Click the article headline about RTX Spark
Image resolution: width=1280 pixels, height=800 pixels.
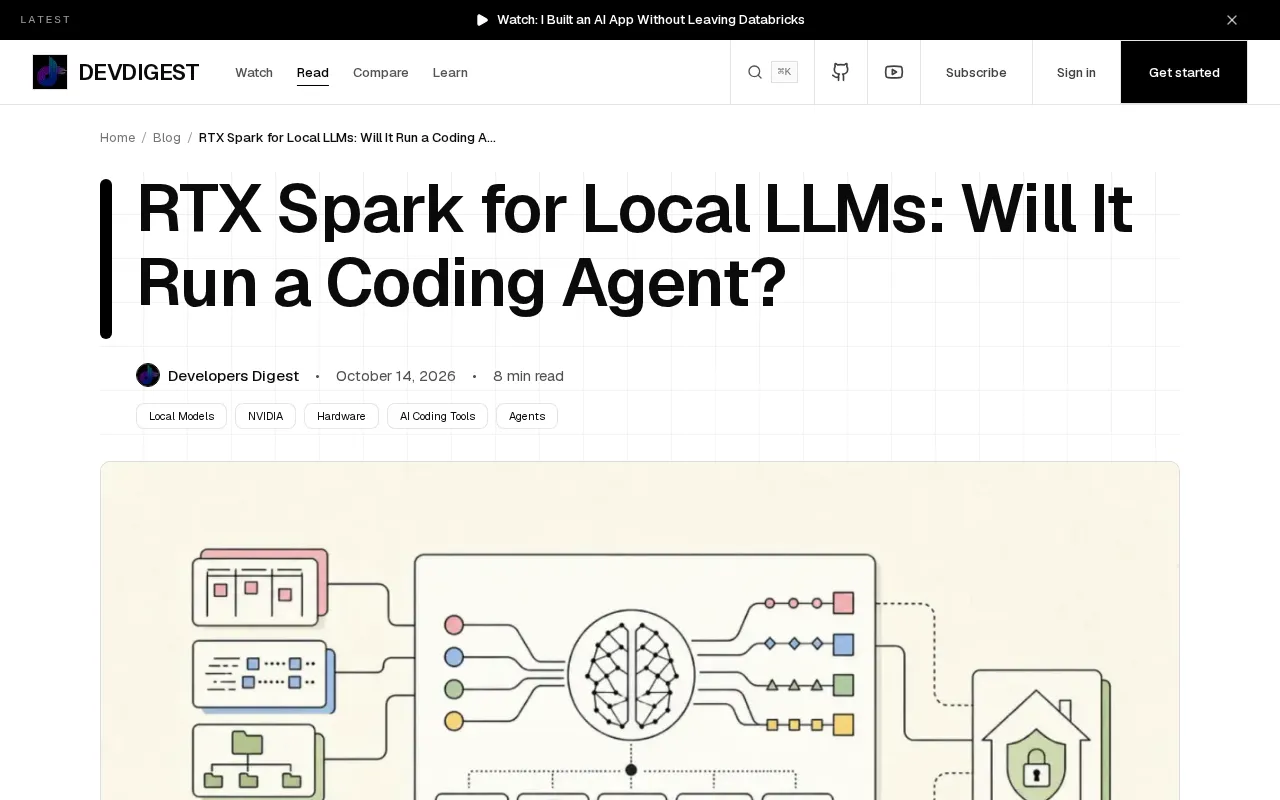tap(634, 246)
